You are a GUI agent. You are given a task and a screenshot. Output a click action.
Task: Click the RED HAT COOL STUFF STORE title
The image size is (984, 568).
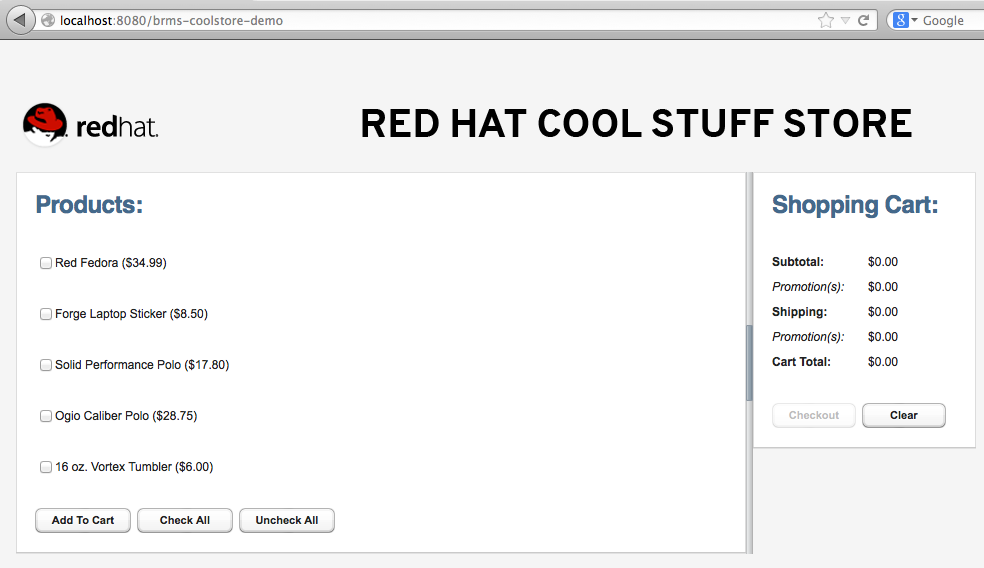(636, 124)
